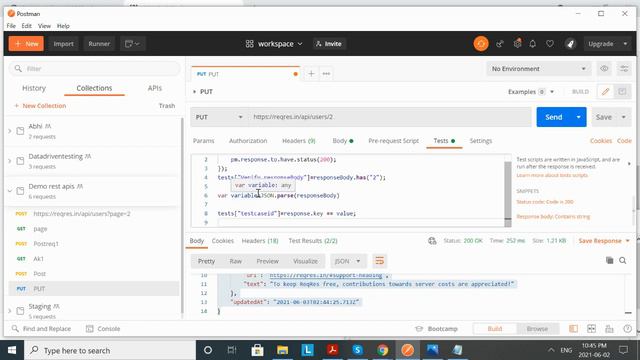Click the orange New button
Screen dimensions: 640x360
(x=26, y=44)
